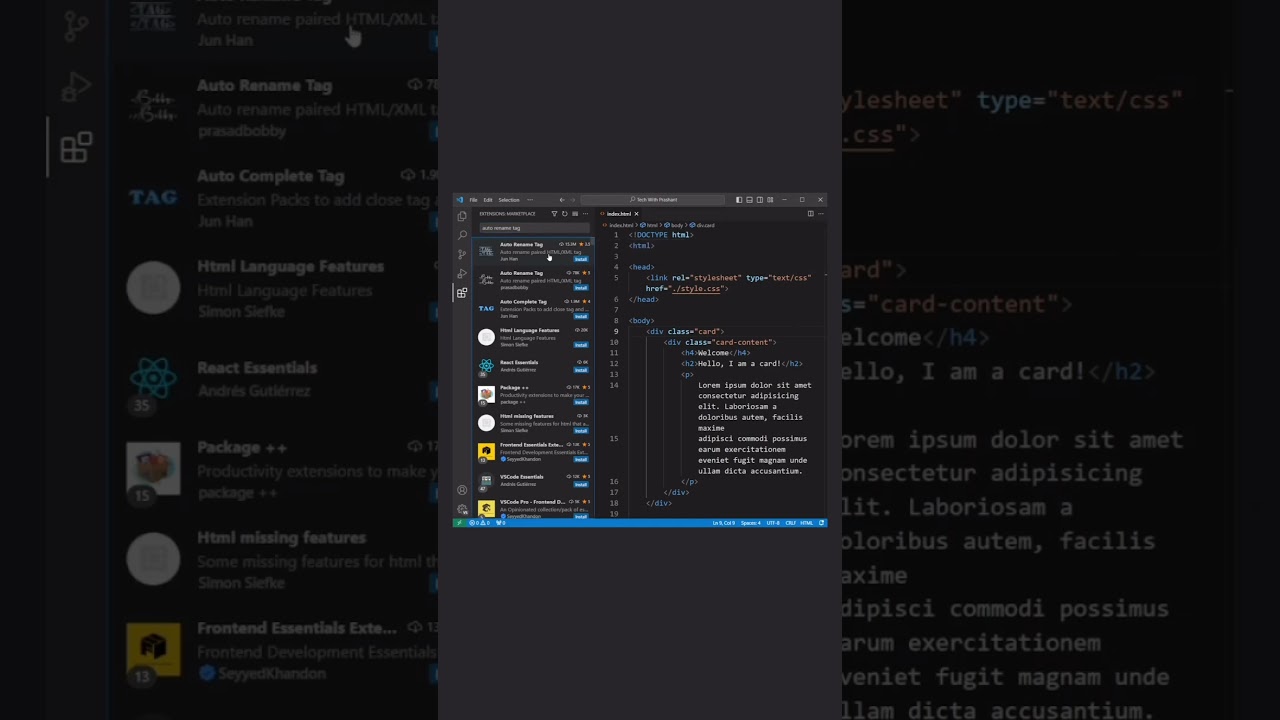Close the index.html tab
This screenshot has width=1280, height=720.
click(636, 214)
